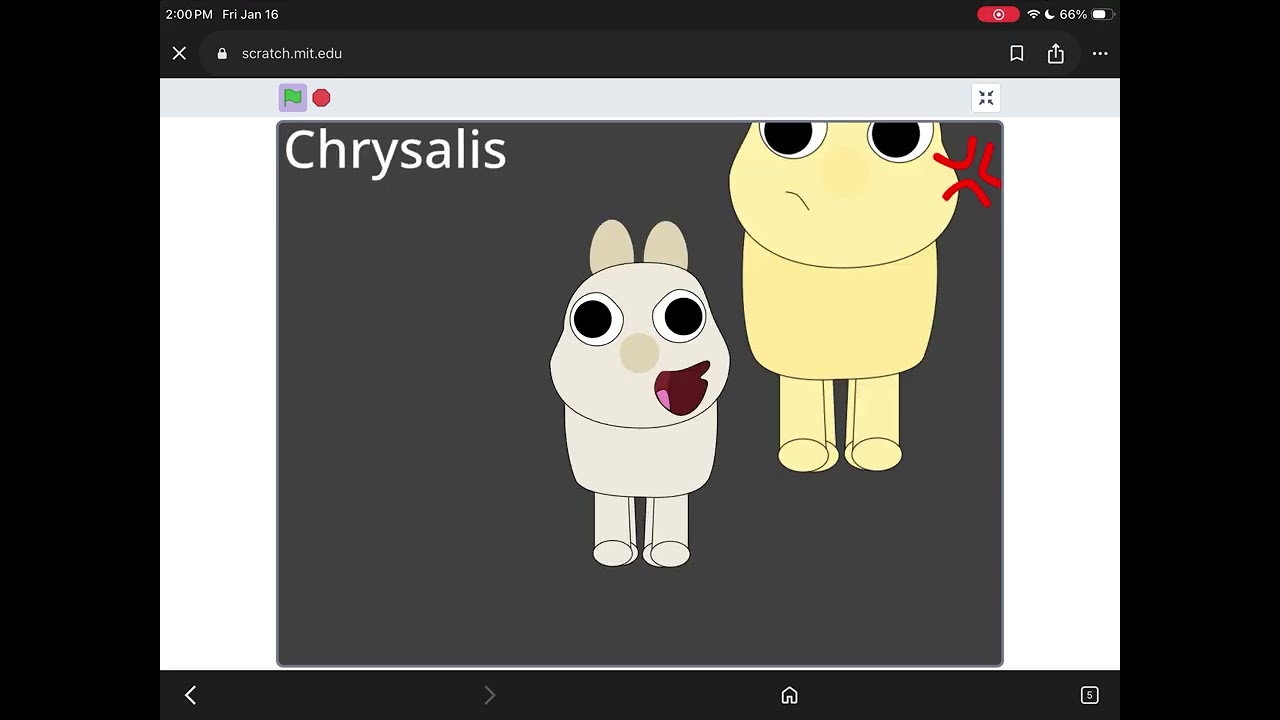
Task: Click the white bunny character sprite
Action: [640, 395]
